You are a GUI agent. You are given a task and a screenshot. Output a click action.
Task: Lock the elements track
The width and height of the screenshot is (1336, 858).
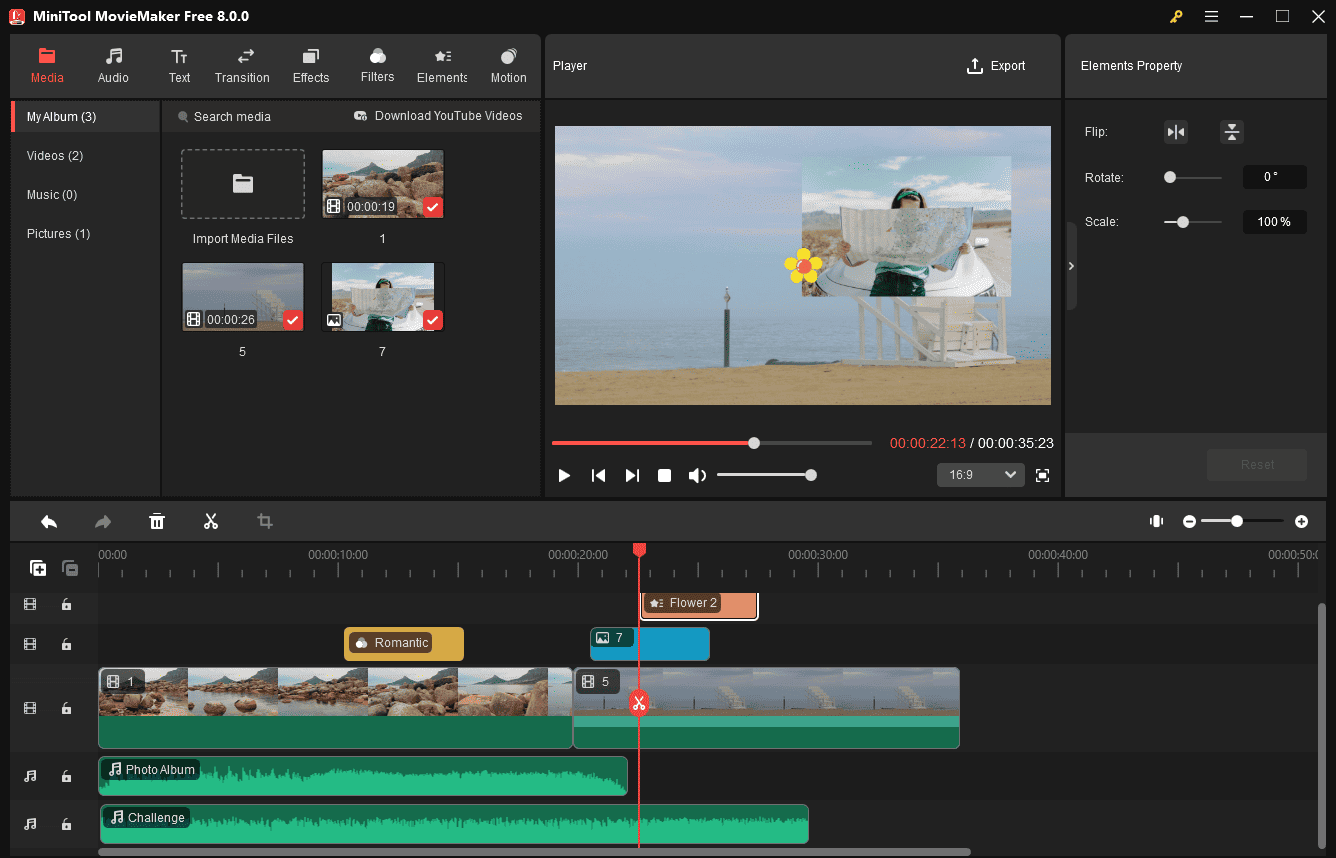pyautogui.click(x=66, y=604)
